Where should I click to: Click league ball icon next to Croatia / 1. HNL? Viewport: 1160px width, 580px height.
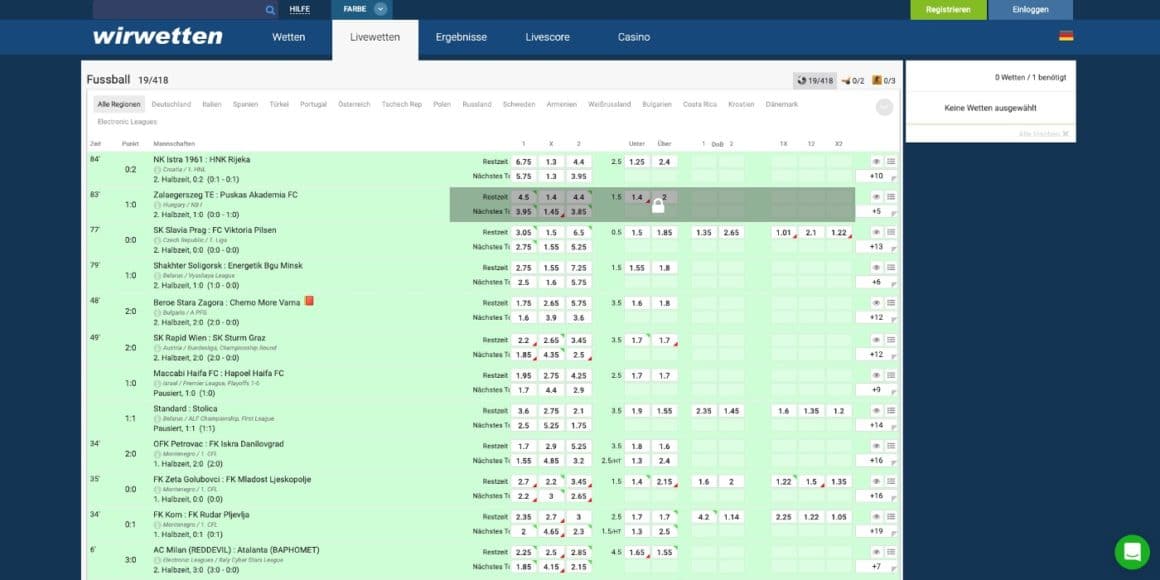pyautogui.click(x=157, y=169)
